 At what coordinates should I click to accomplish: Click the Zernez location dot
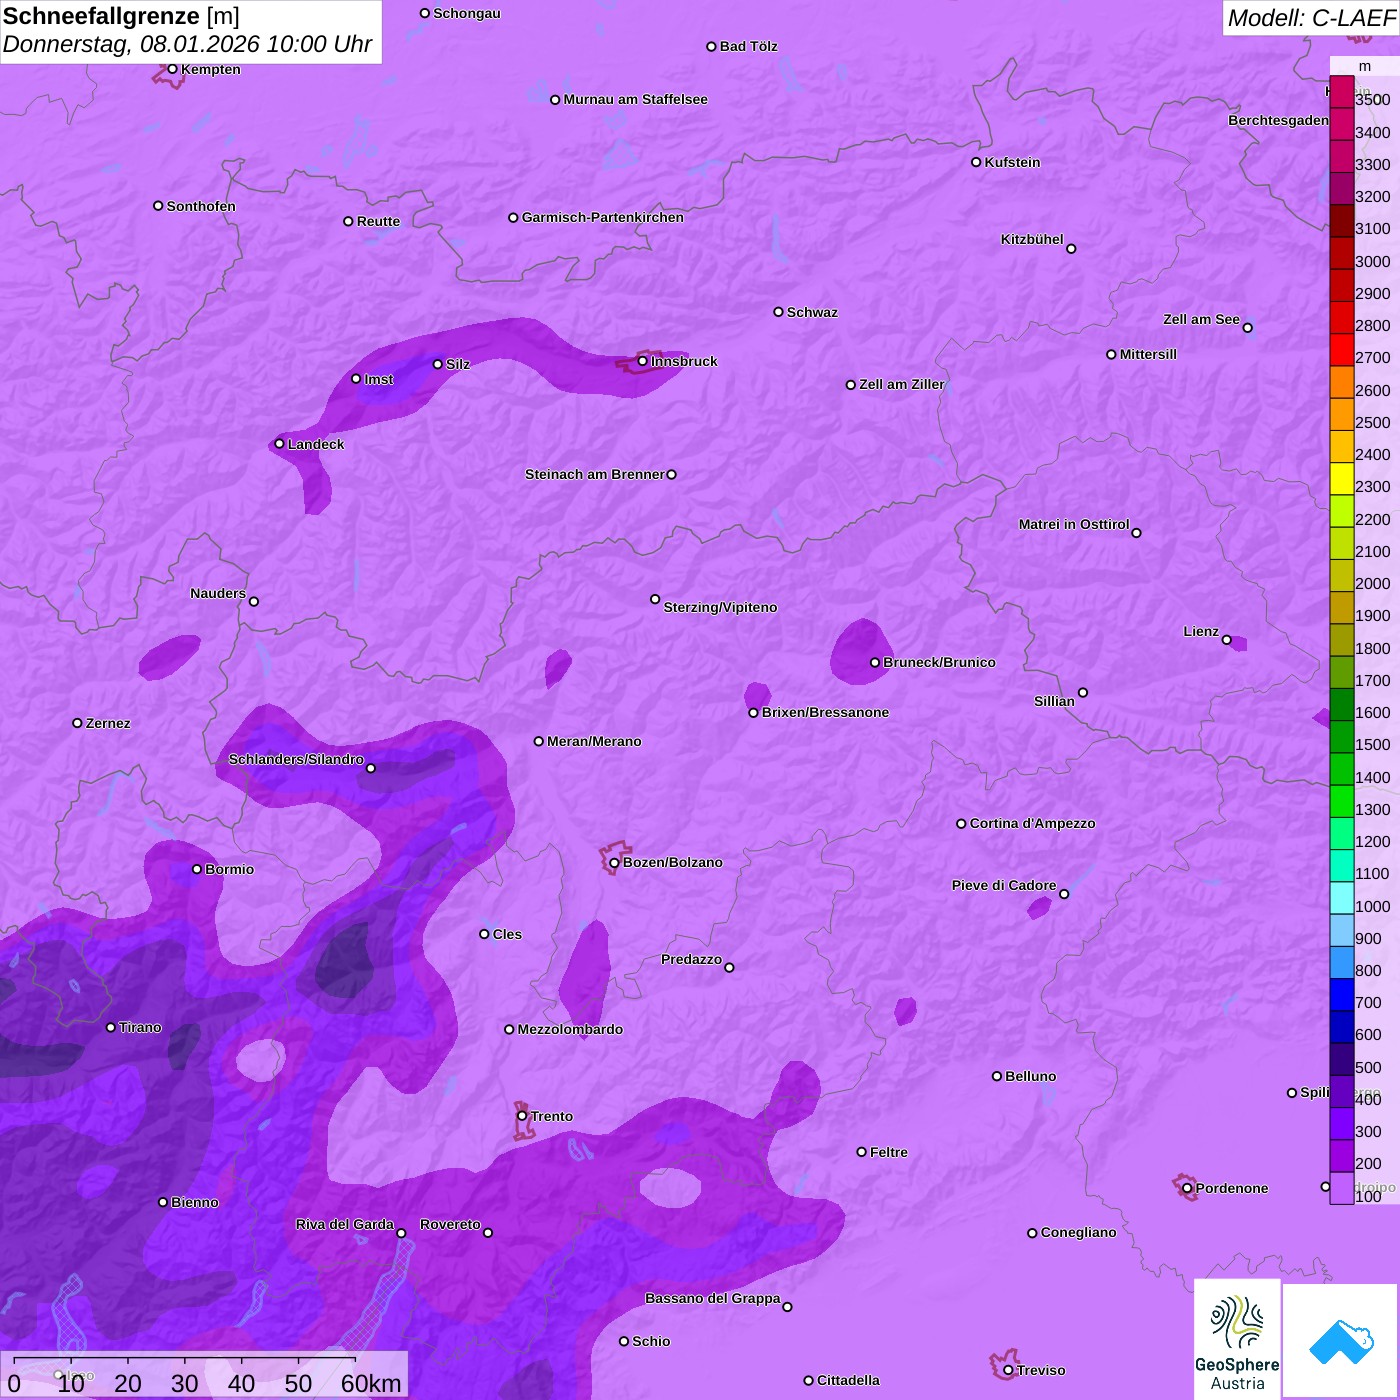(78, 723)
